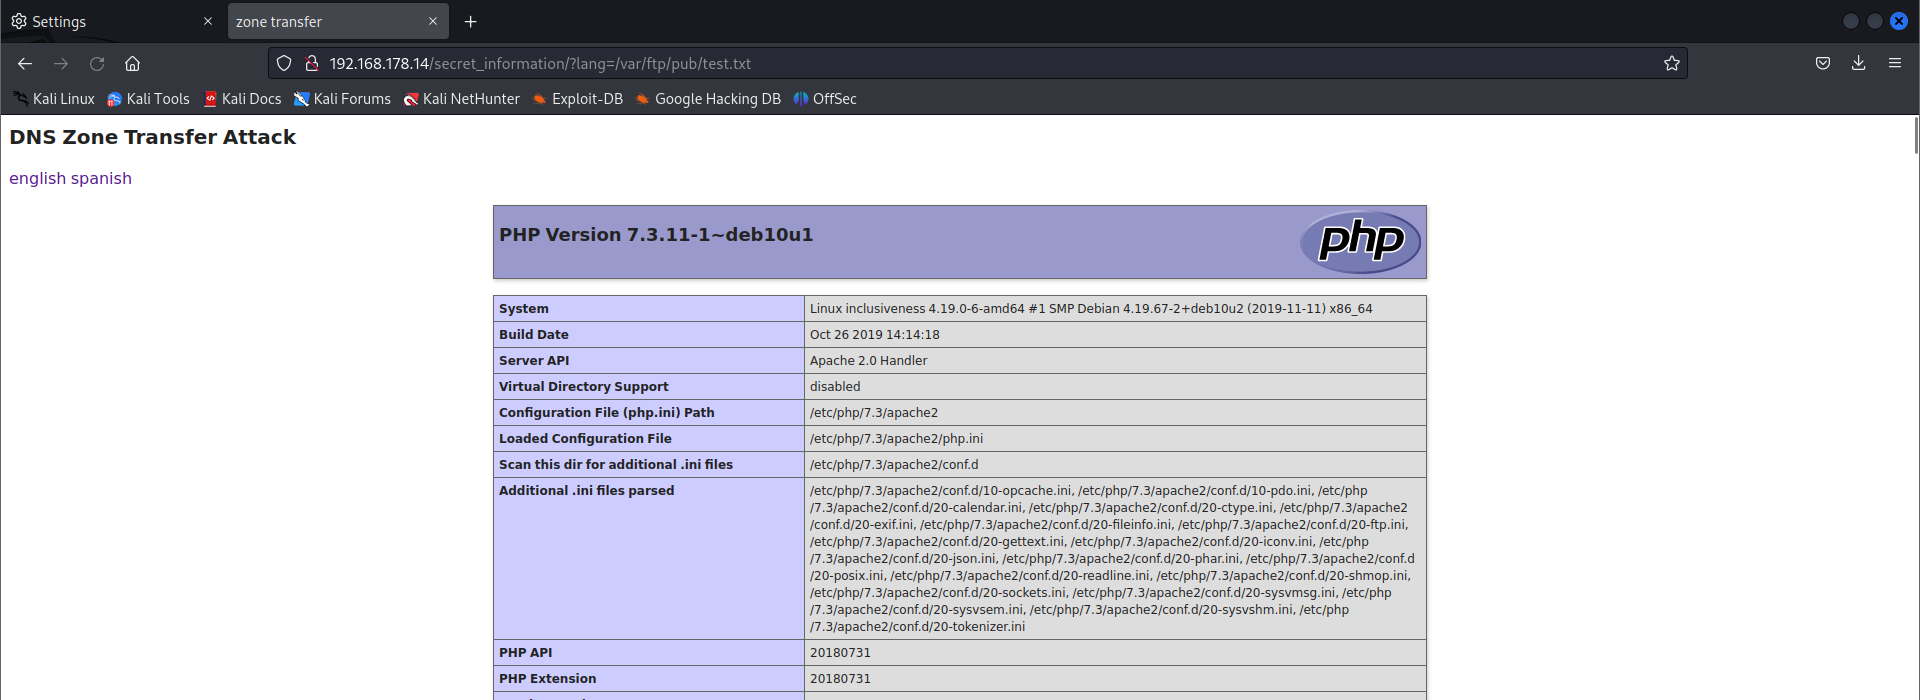Click 'Loaded Configuration File' row label
This screenshot has width=1920, height=700.
585,439
